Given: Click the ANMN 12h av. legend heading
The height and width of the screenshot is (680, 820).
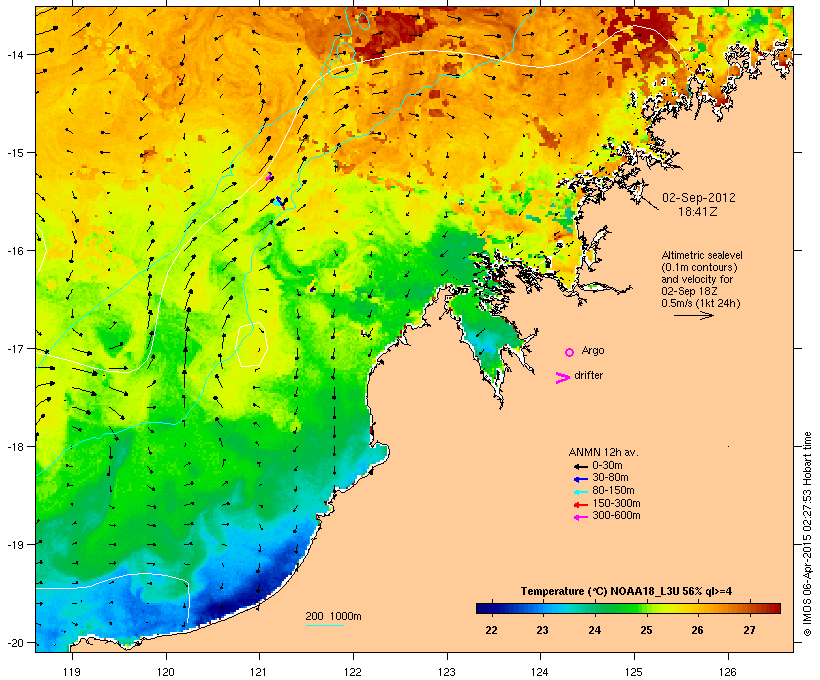Looking at the screenshot, I should coord(603,452).
